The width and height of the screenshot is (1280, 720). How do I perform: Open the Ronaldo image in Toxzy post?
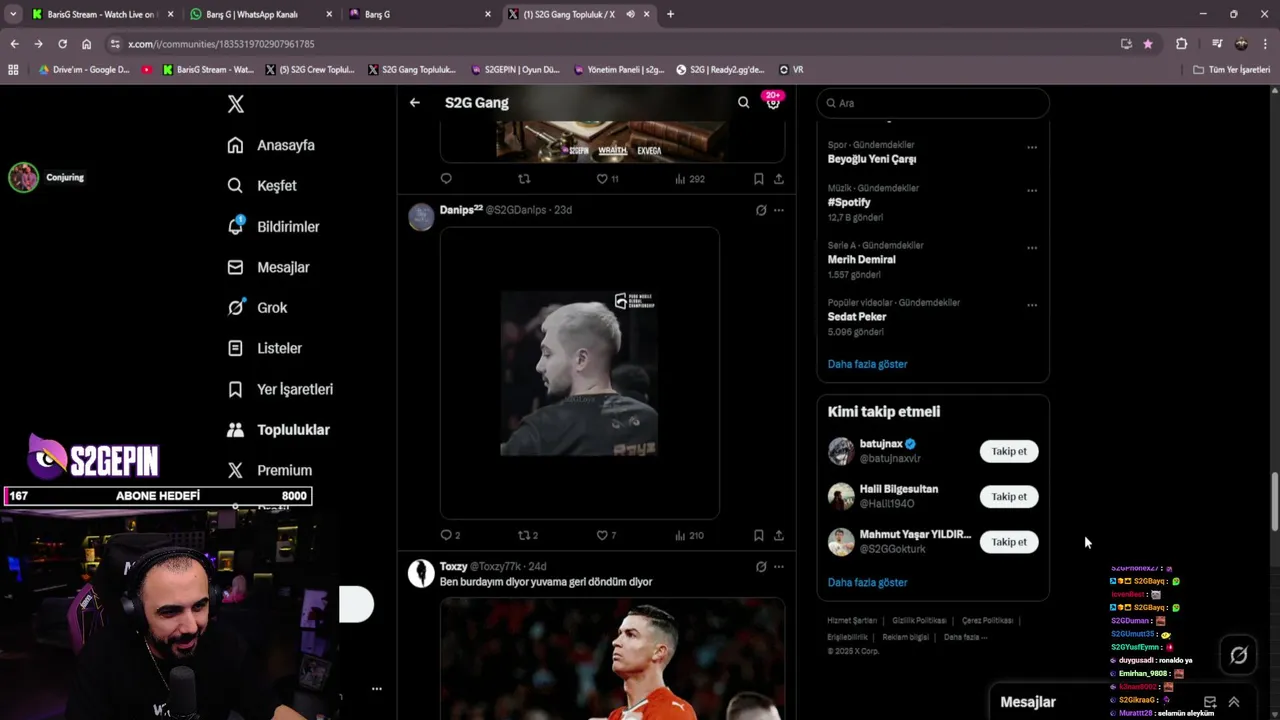(x=612, y=658)
